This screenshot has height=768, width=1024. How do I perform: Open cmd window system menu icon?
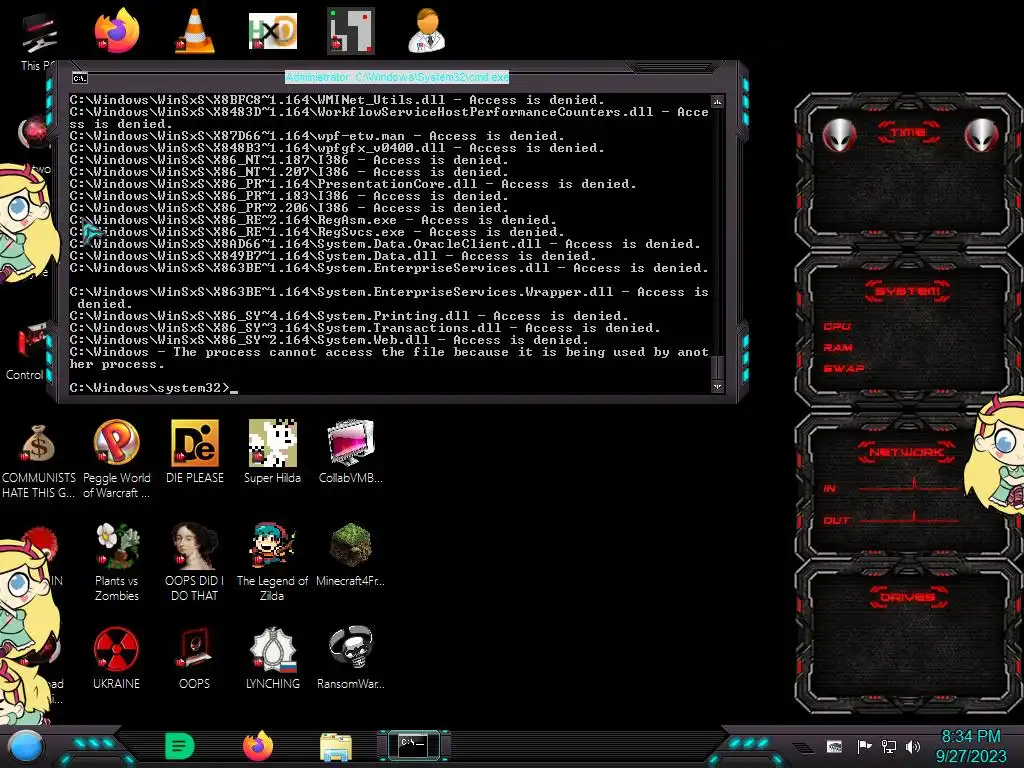click(80, 78)
